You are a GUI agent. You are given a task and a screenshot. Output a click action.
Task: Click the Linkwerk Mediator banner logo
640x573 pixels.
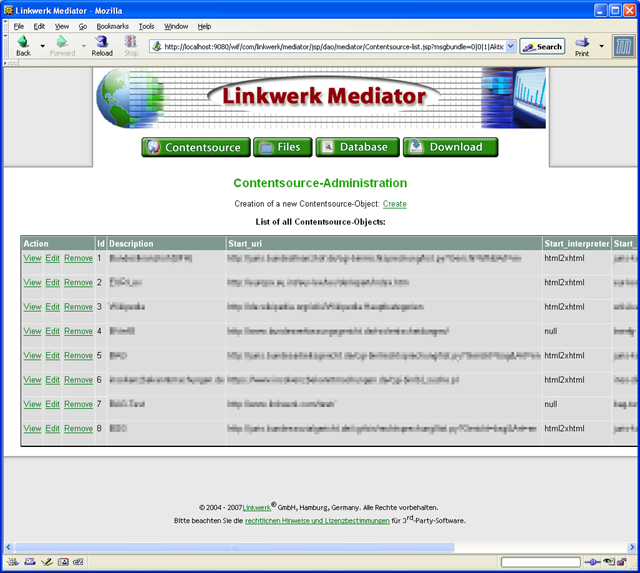coord(324,96)
